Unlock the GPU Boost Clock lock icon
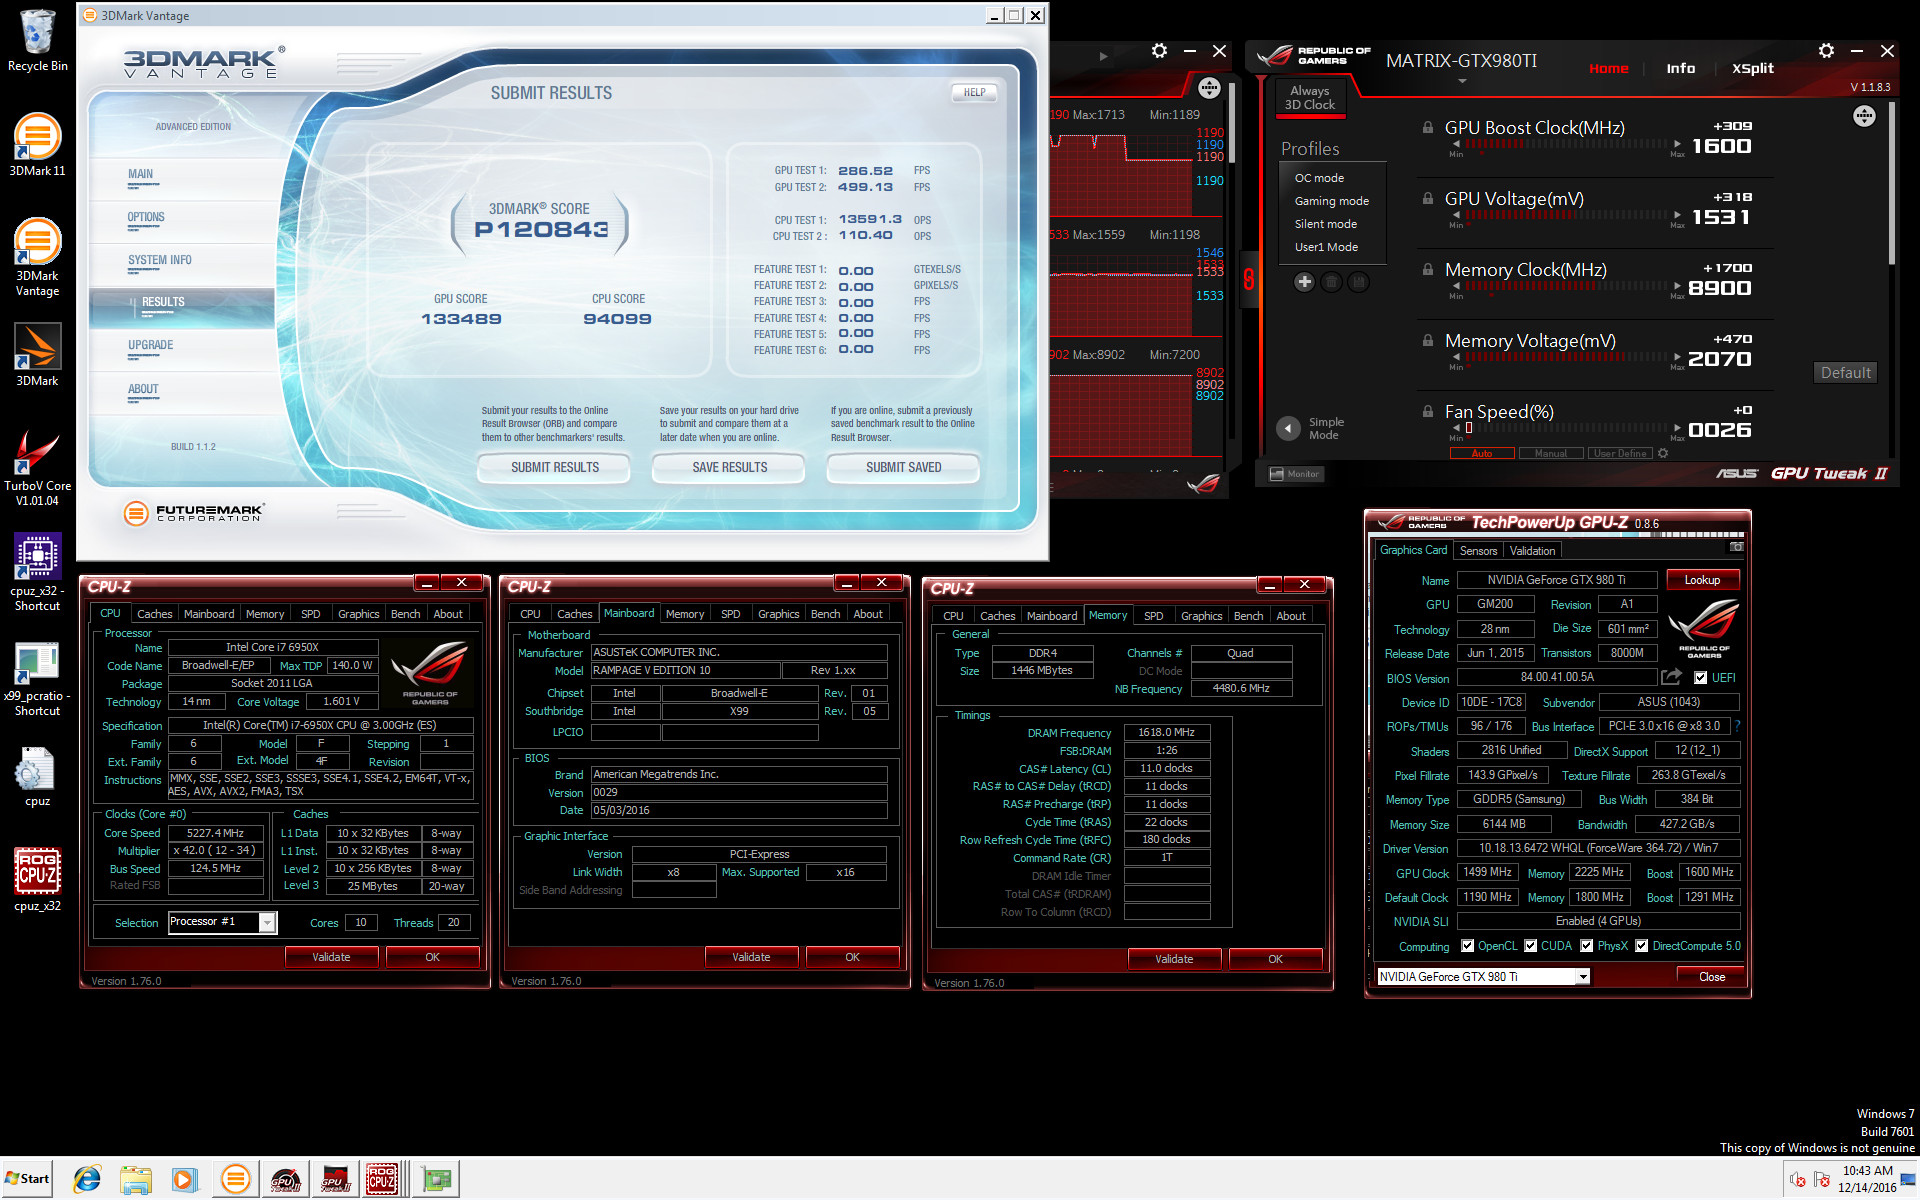 pyautogui.click(x=1428, y=127)
